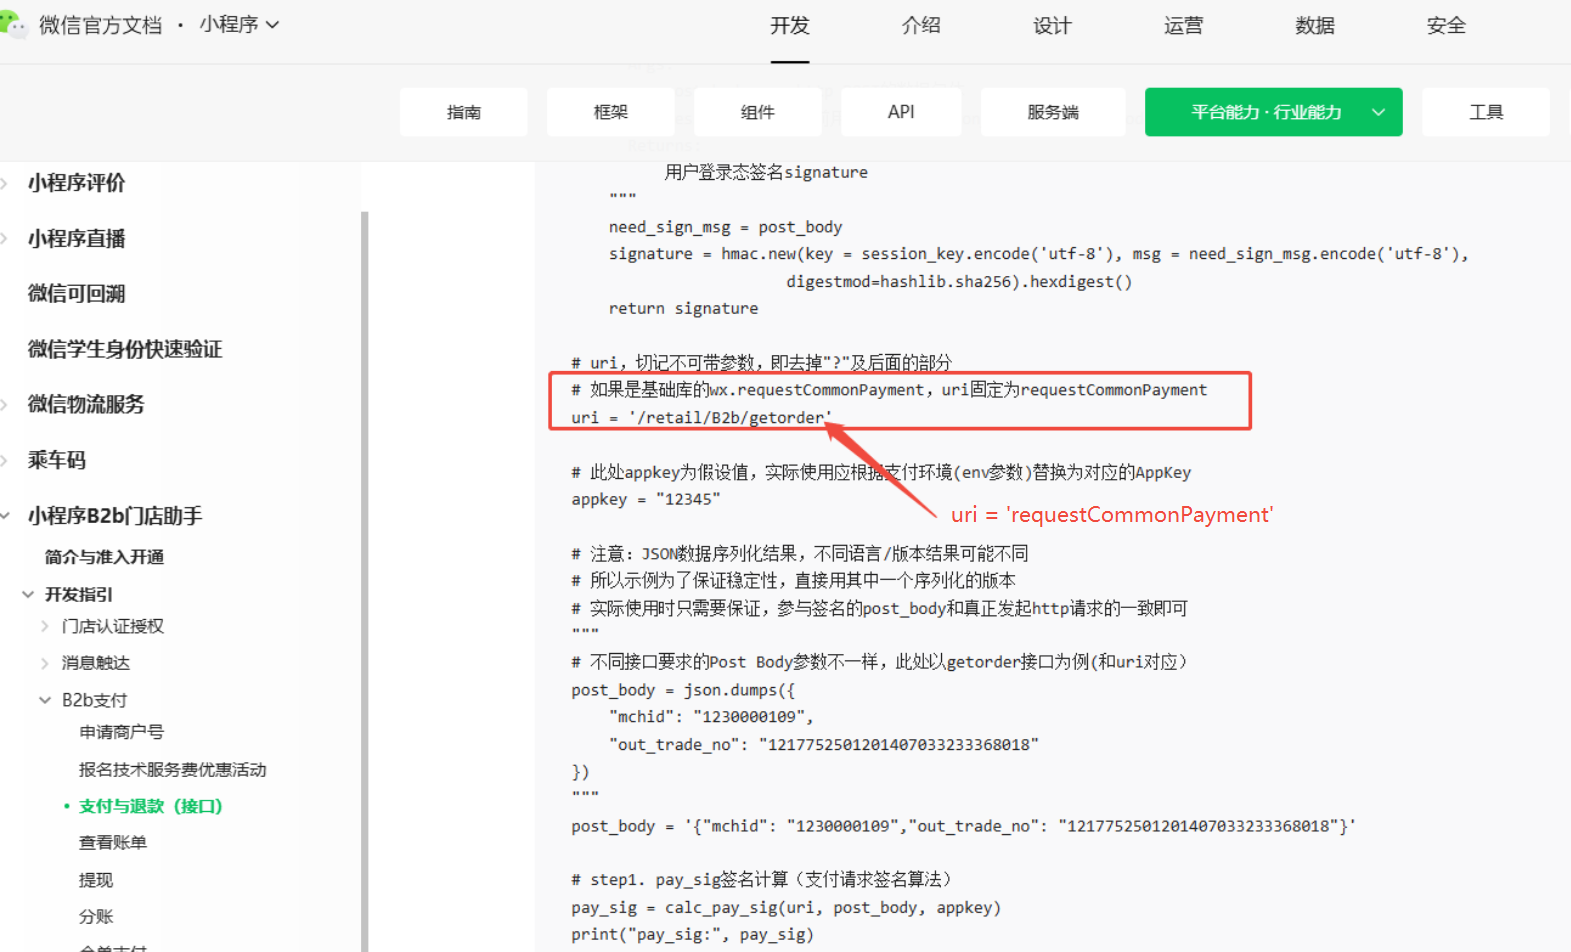
Task: Click the comment '此处appkey为假设值'
Action: pyautogui.click(x=881, y=472)
